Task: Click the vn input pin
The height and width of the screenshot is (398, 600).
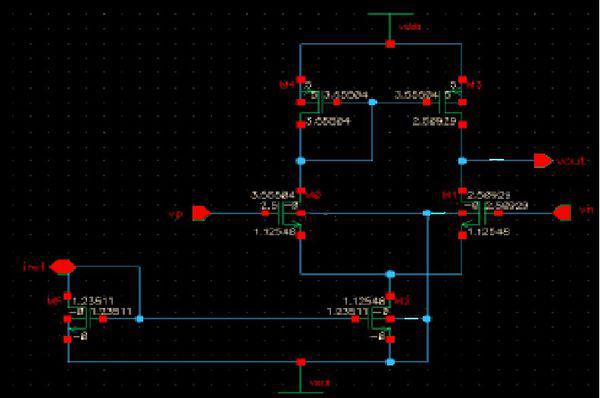Action: 562,213
